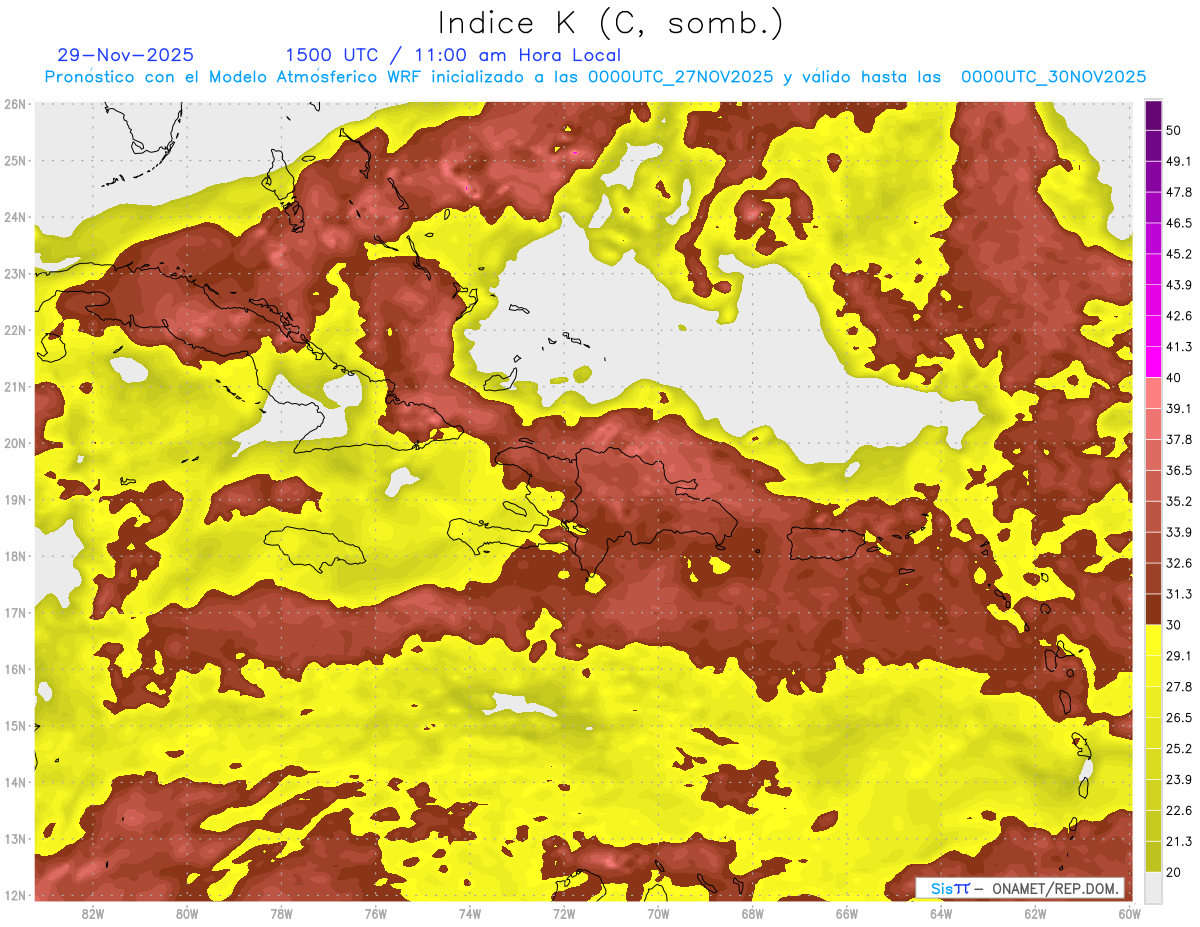Click the latitude label "13N"
Screen dimensions: 1200x927
(15, 839)
